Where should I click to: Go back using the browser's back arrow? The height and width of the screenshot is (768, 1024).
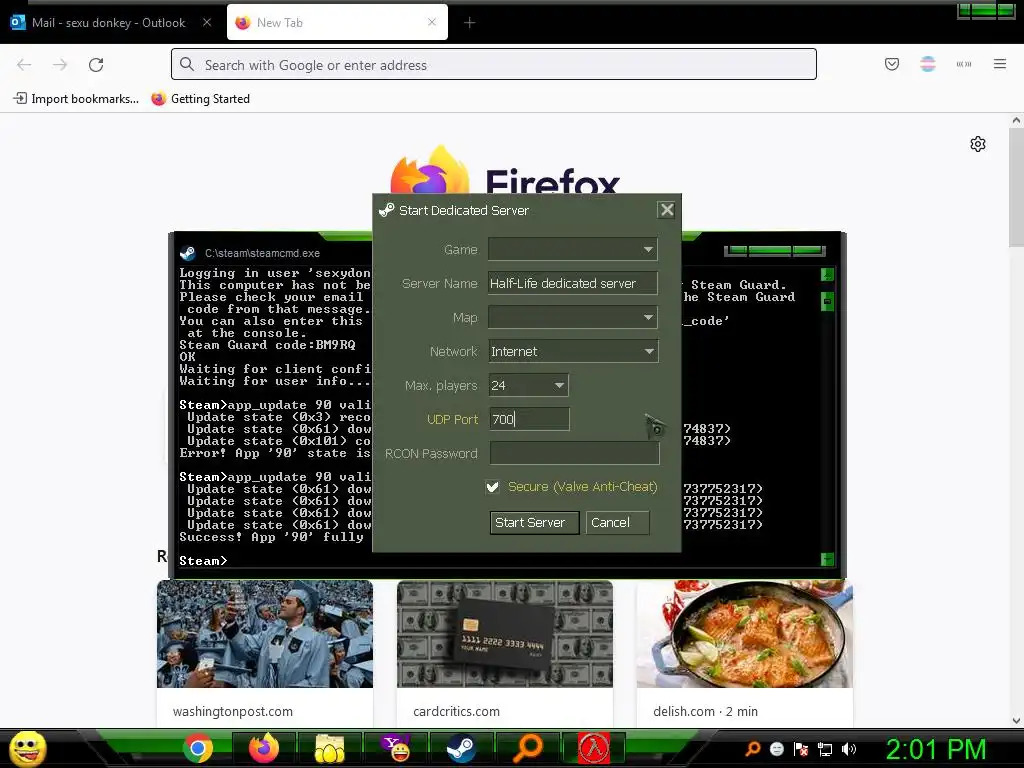(24, 65)
